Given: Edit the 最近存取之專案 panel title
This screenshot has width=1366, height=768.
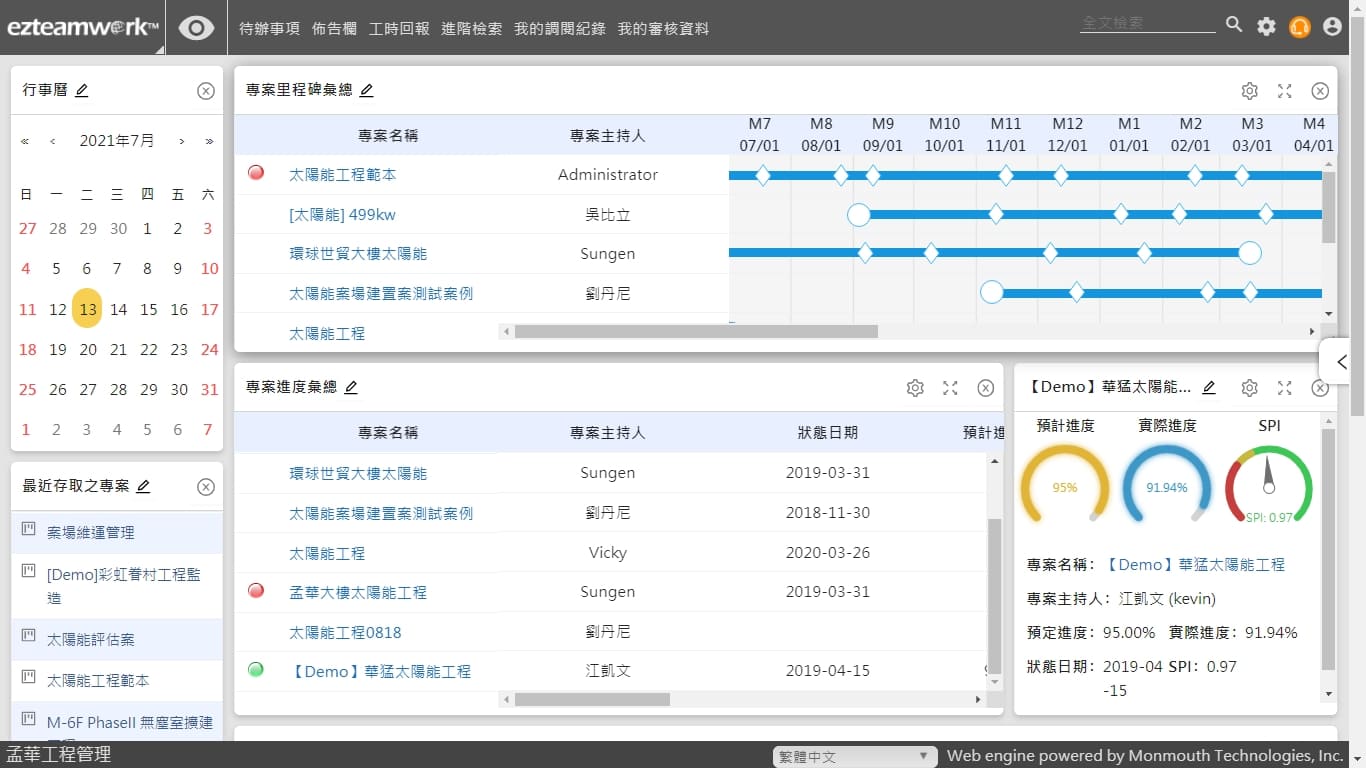Looking at the screenshot, I should pyautogui.click(x=143, y=487).
